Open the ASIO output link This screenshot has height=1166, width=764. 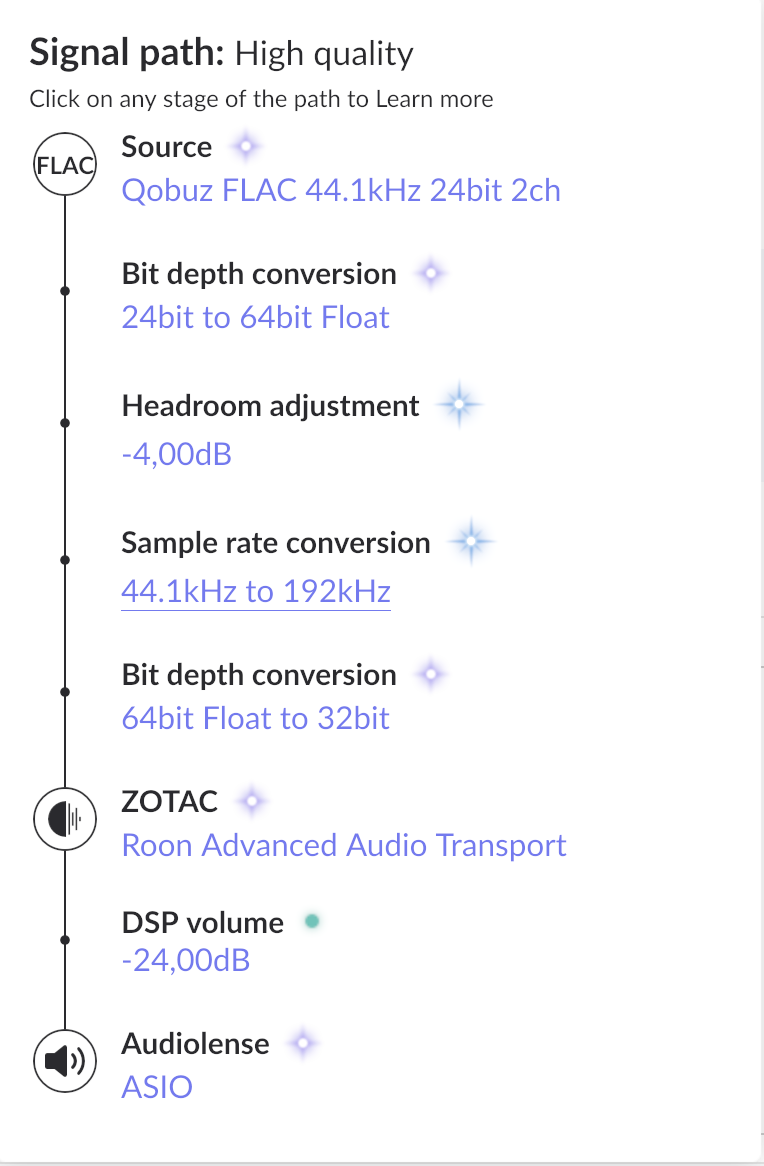[157, 1086]
